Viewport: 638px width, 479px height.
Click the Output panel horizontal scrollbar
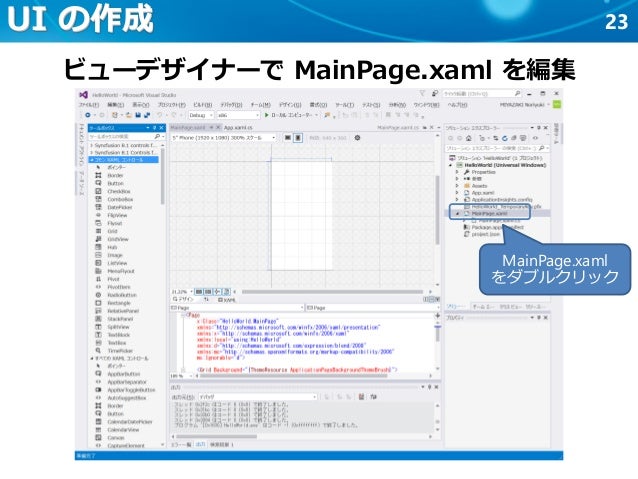pyautogui.click(x=217, y=437)
